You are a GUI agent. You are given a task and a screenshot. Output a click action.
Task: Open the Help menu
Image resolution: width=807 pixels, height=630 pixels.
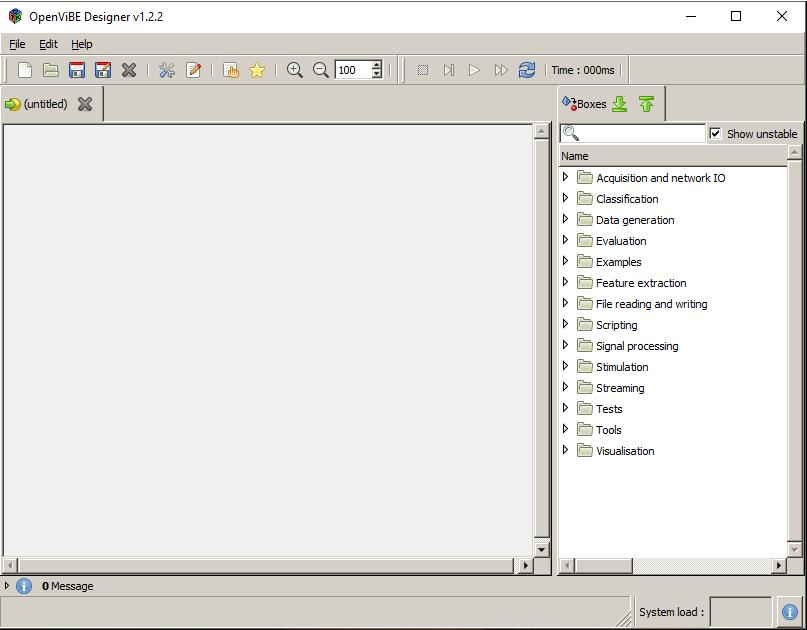[x=82, y=44]
